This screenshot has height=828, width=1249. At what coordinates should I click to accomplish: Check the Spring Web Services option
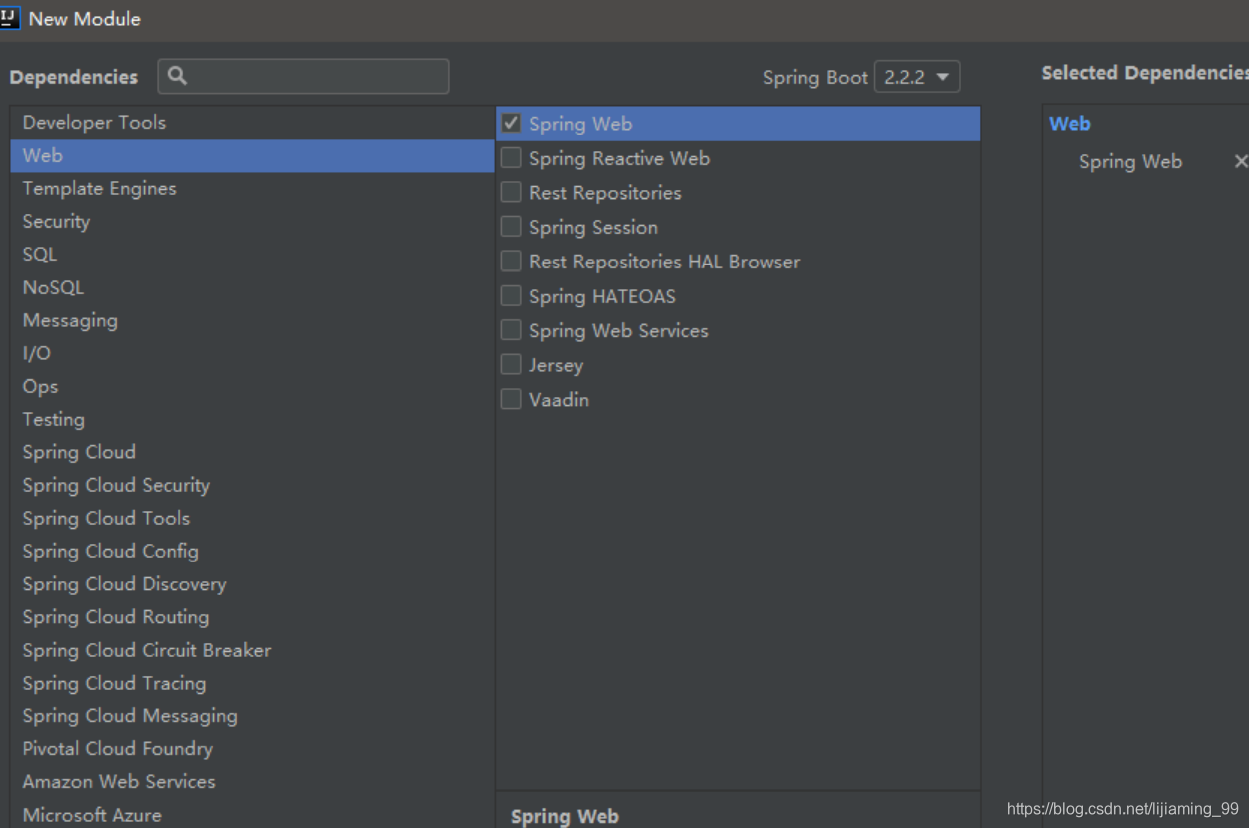point(511,330)
